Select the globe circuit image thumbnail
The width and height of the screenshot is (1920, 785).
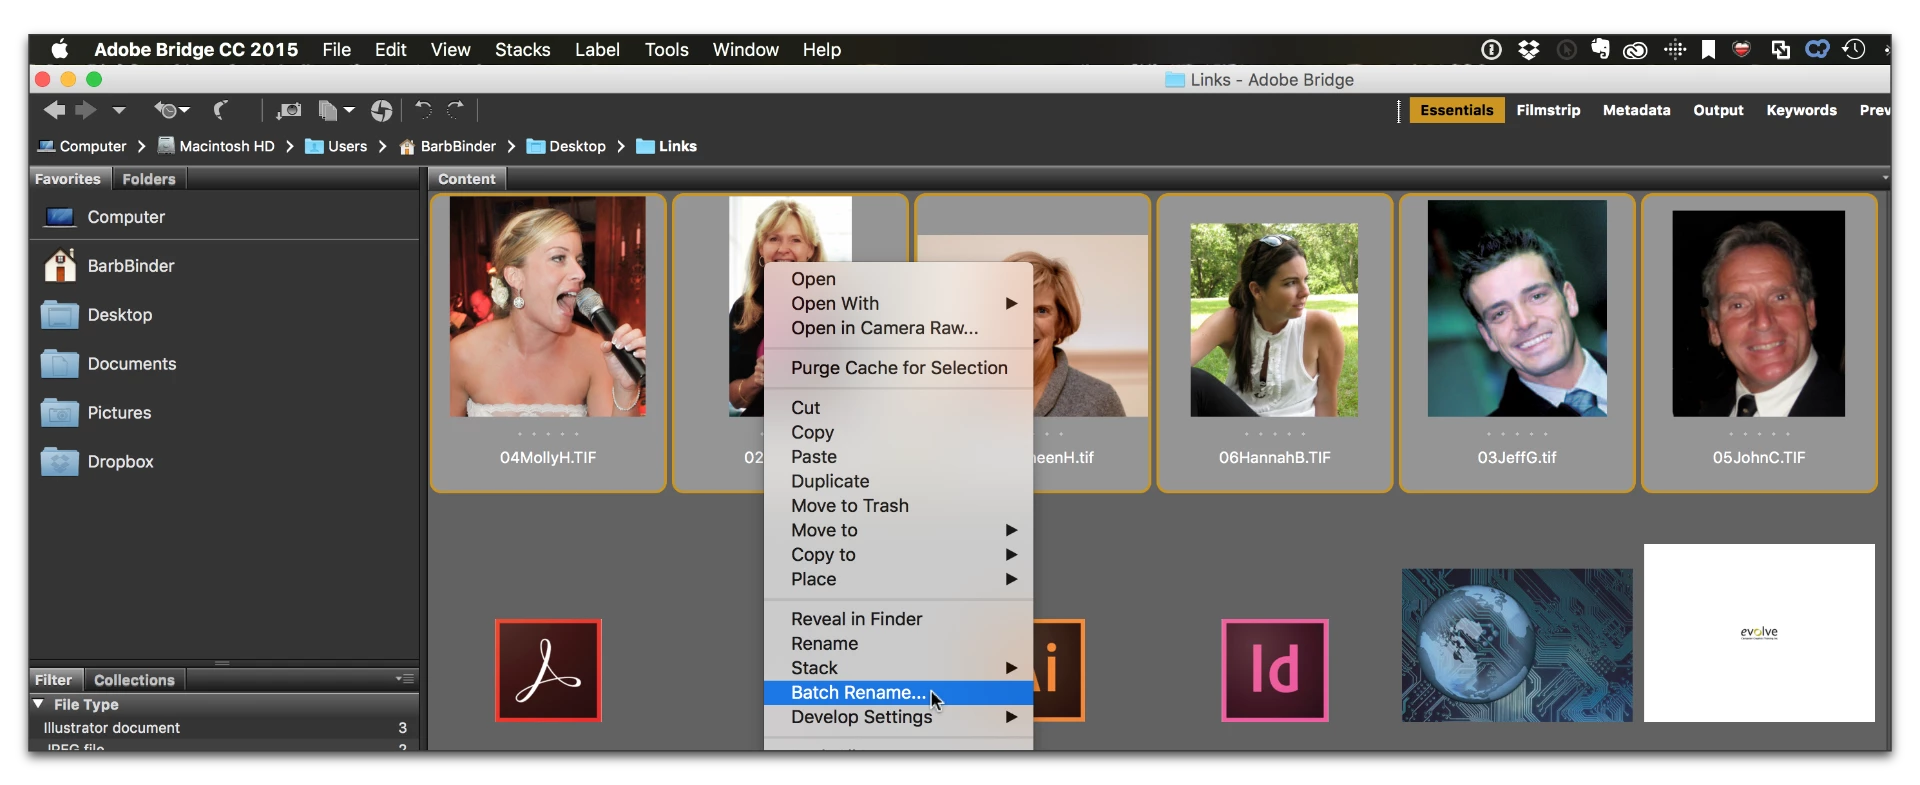pyautogui.click(x=1517, y=646)
